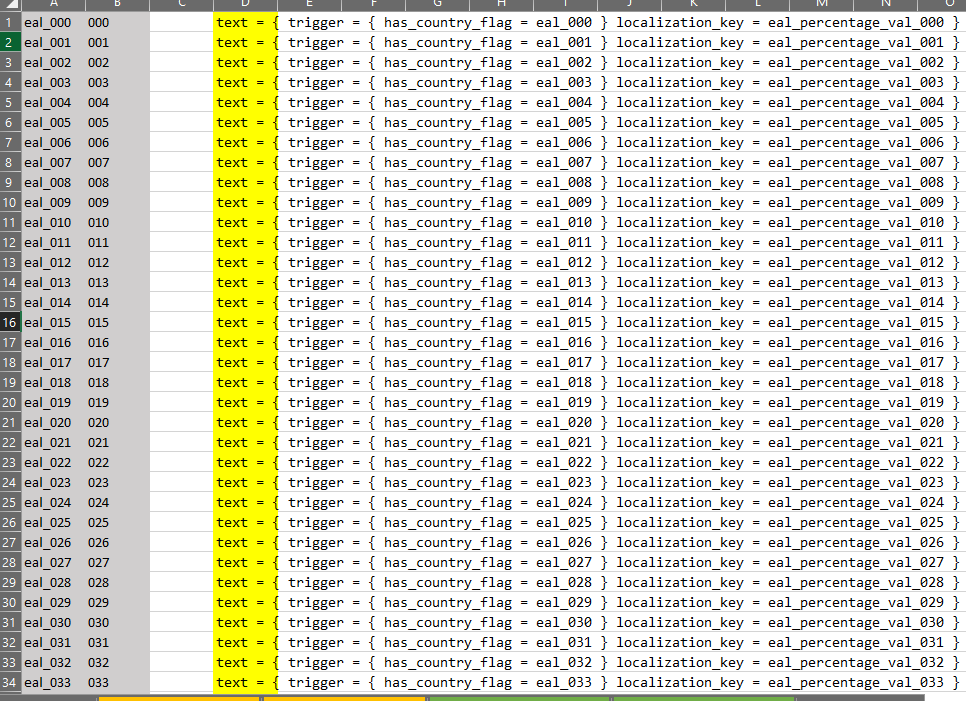Click yellow 'text =' cell in row 6

[246, 123]
